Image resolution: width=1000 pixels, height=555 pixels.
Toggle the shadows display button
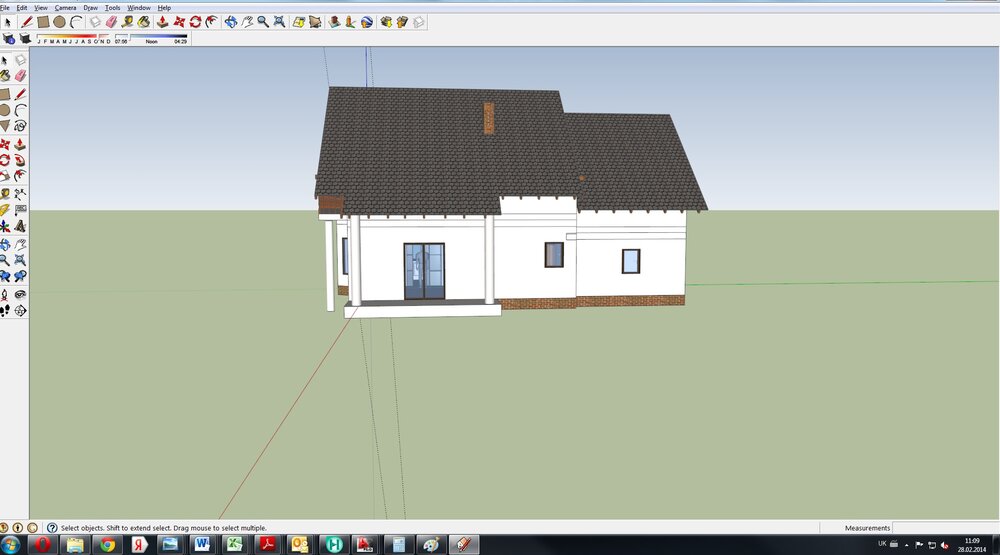(x=24, y=39)
